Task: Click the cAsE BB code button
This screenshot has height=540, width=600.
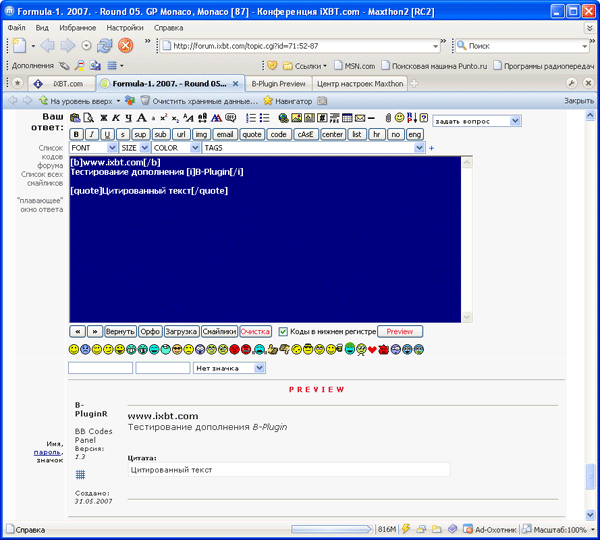Action: point(306,134)
